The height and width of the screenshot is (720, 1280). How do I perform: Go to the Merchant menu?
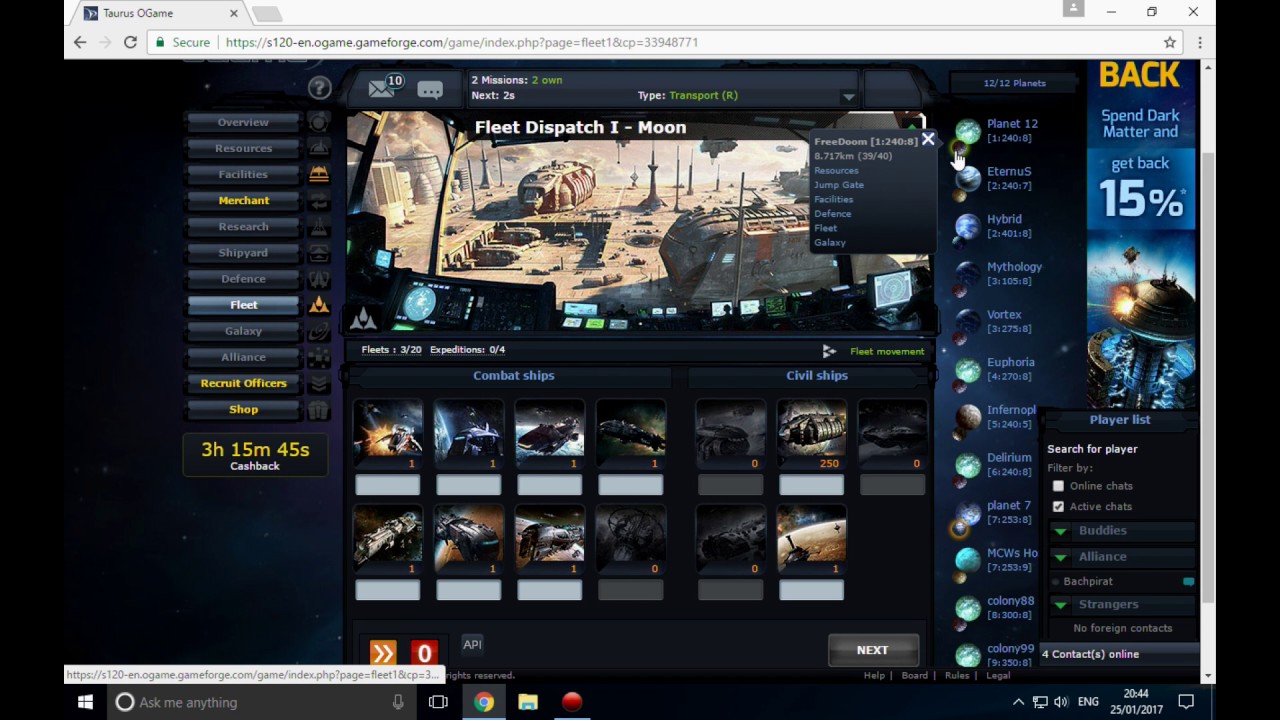click(x=243, y=200)
